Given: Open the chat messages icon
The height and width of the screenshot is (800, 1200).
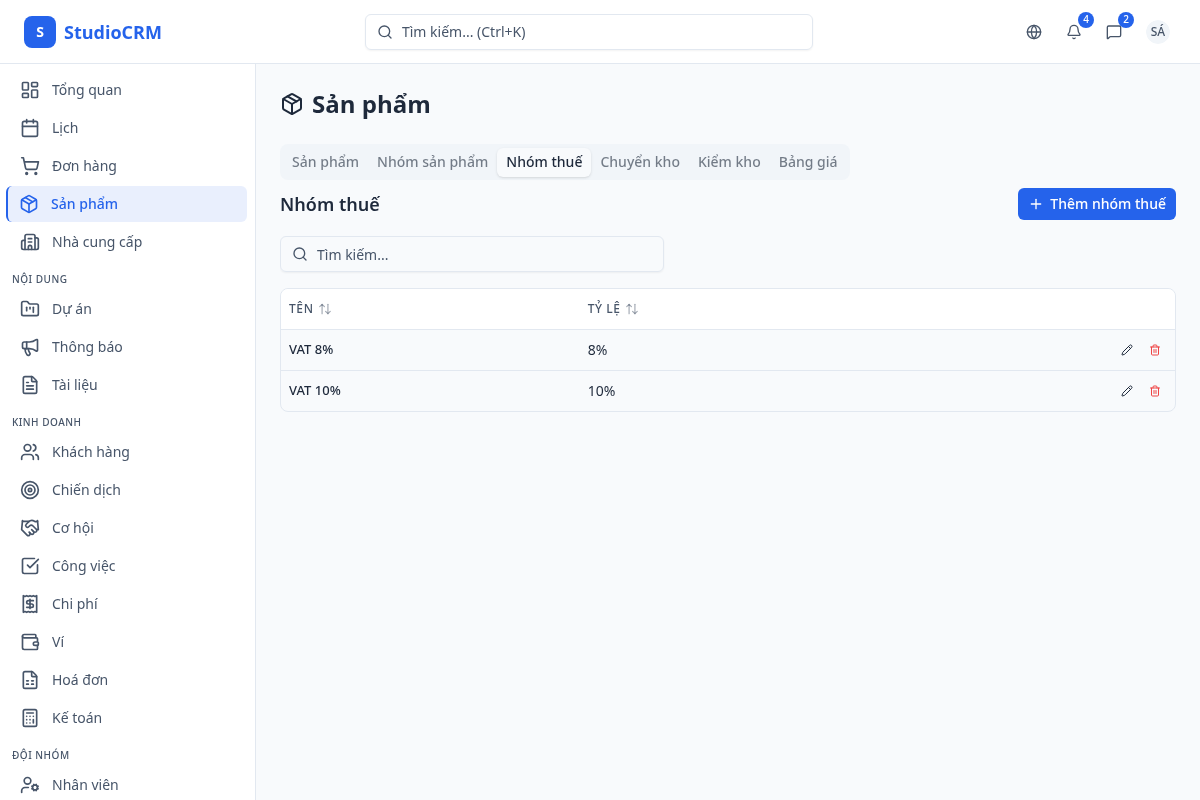Looking at the screenshot, I should pyautogui.click(x=1114, y=32).
